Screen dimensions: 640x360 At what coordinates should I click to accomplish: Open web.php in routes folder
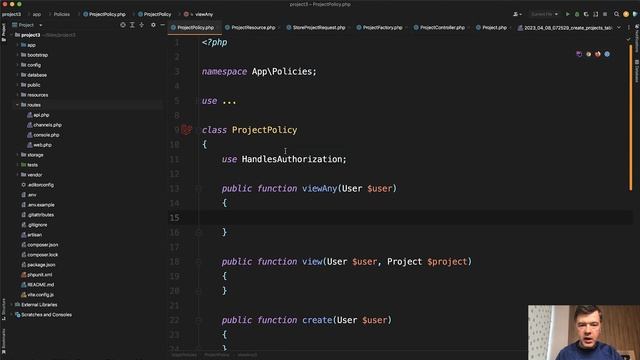(39, 145)
